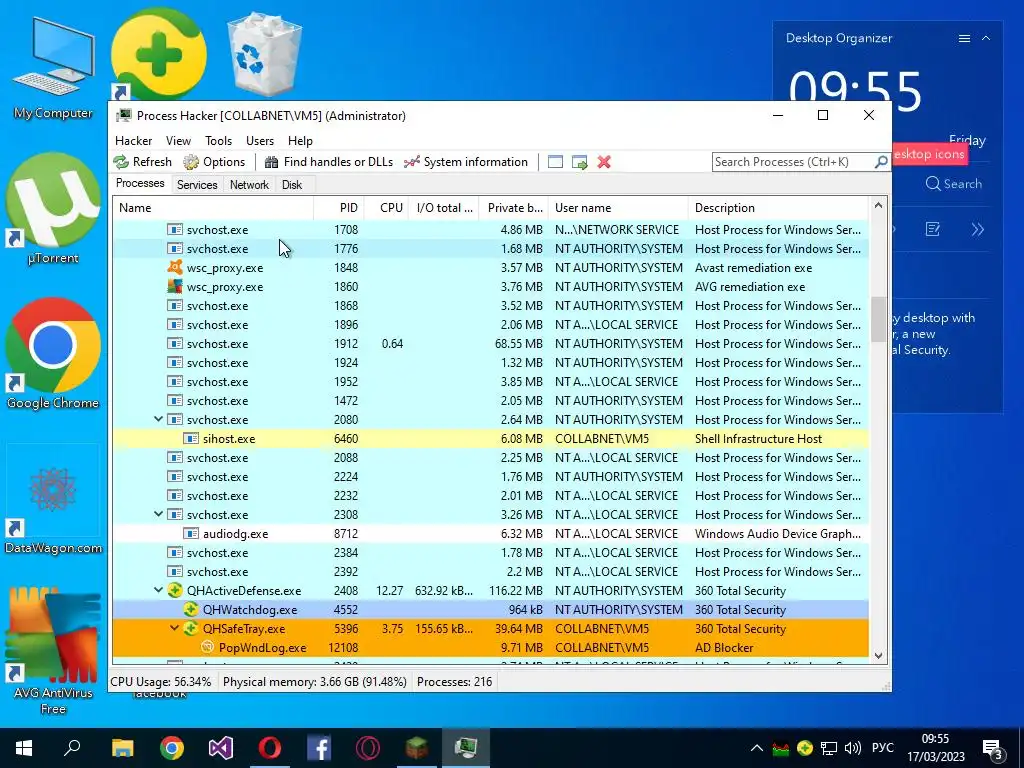Open the Users menu

point(260,140)
